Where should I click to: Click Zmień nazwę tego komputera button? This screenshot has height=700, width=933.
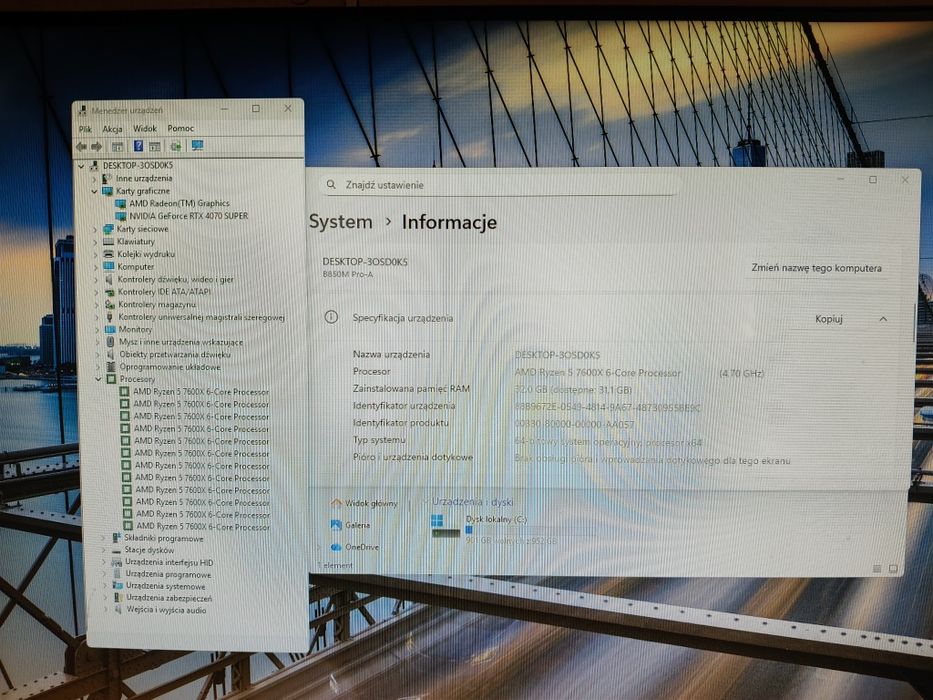[x=816, y=268]
